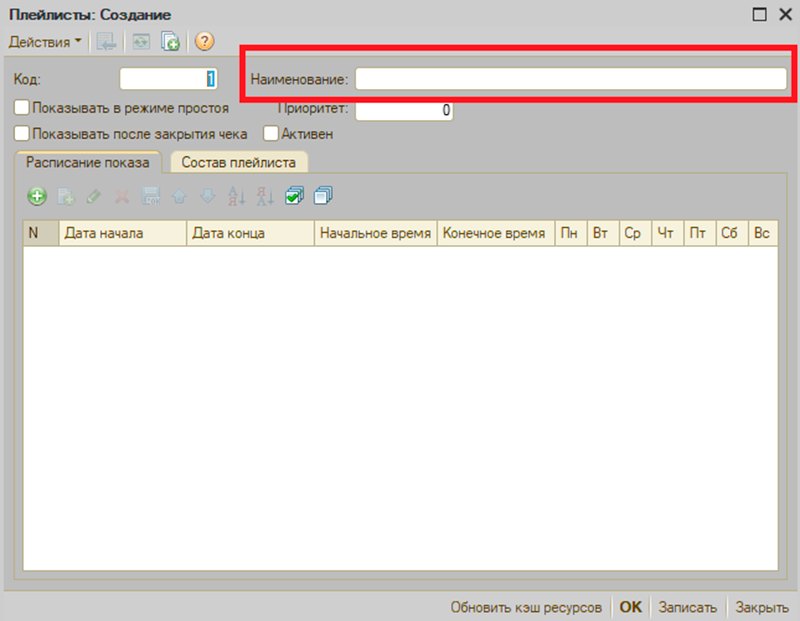
Task: Open the Действия dropdown menu
Action: point(45,42)
